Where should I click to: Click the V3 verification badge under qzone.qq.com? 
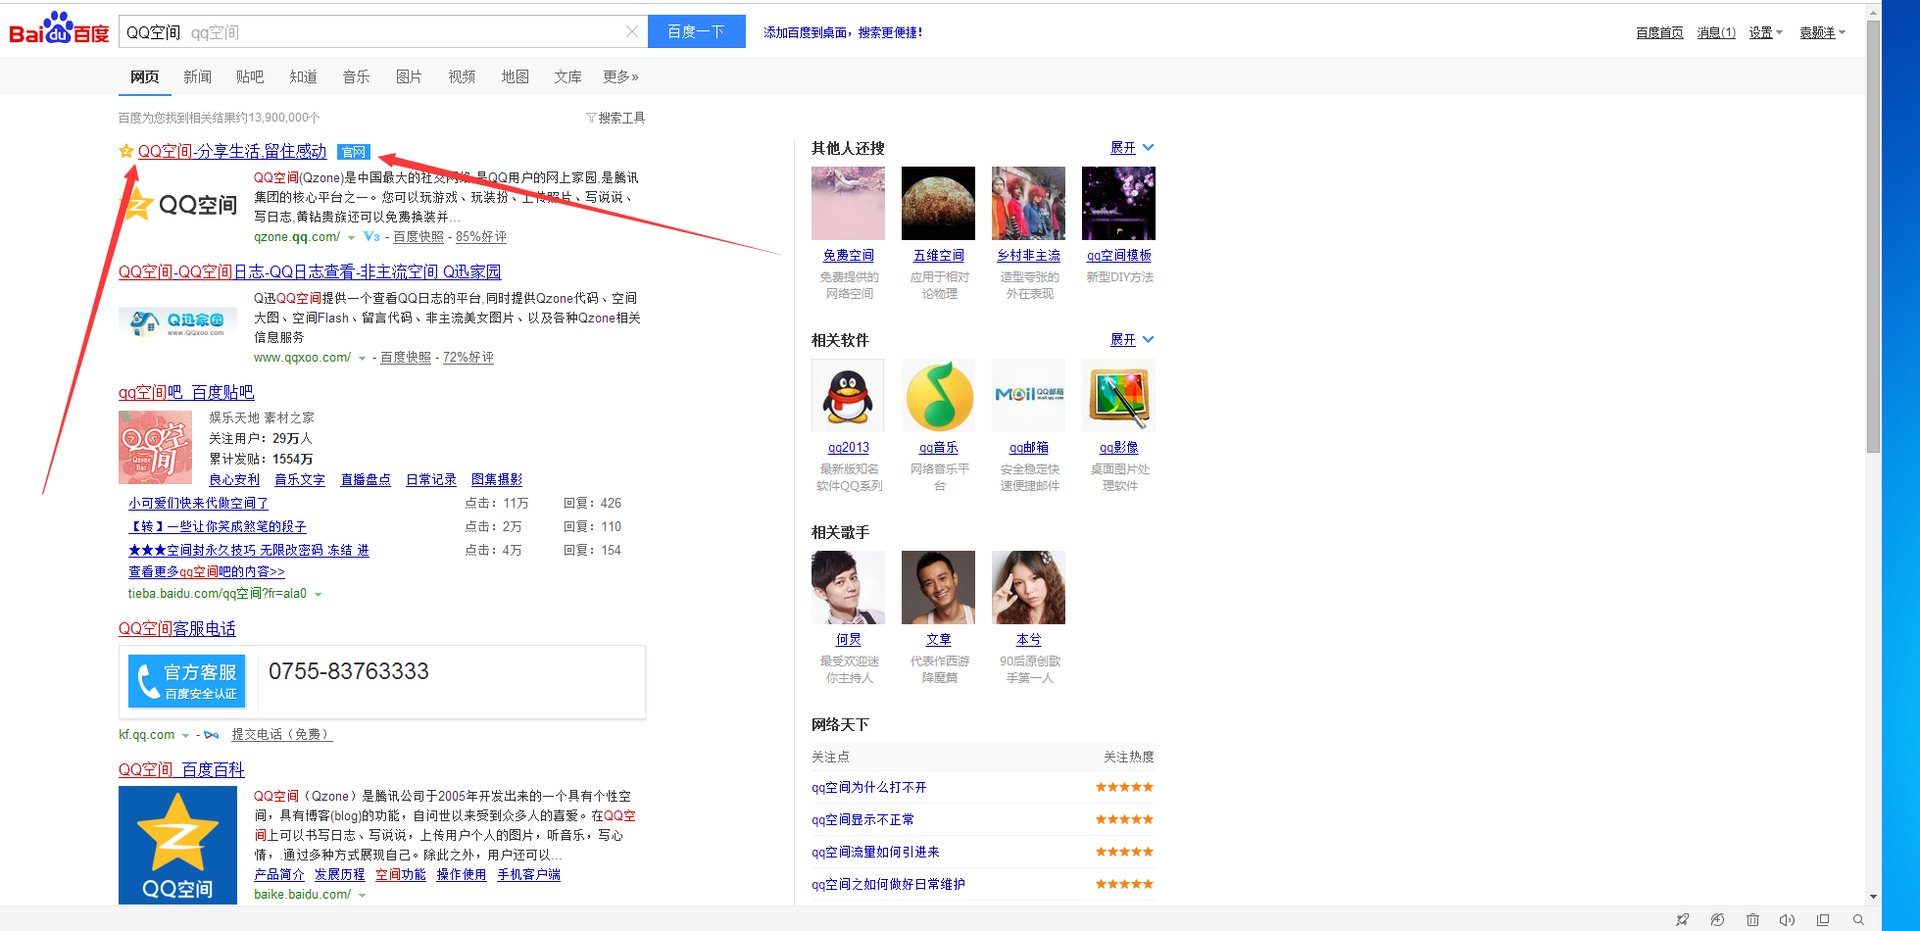[x=371, y=237]
